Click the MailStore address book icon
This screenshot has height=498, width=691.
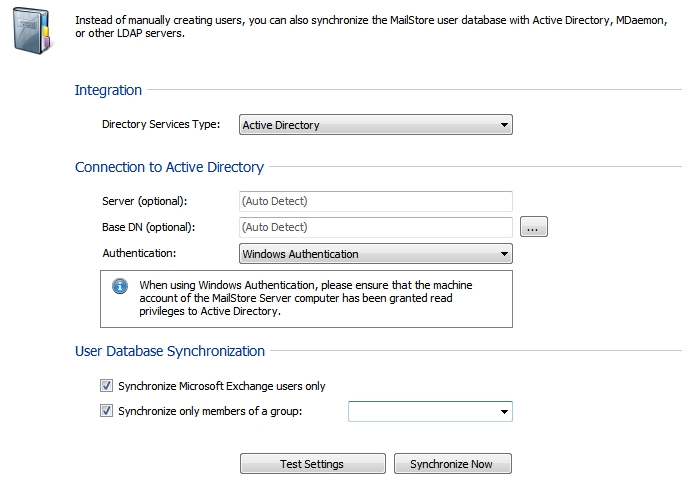[x=32, y=31]
